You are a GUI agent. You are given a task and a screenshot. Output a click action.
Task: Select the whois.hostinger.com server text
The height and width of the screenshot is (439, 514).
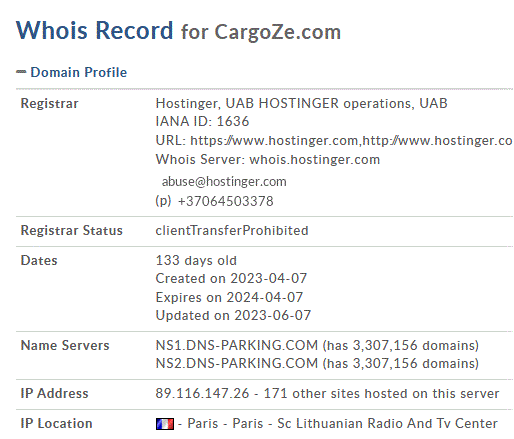click(315, 160)
